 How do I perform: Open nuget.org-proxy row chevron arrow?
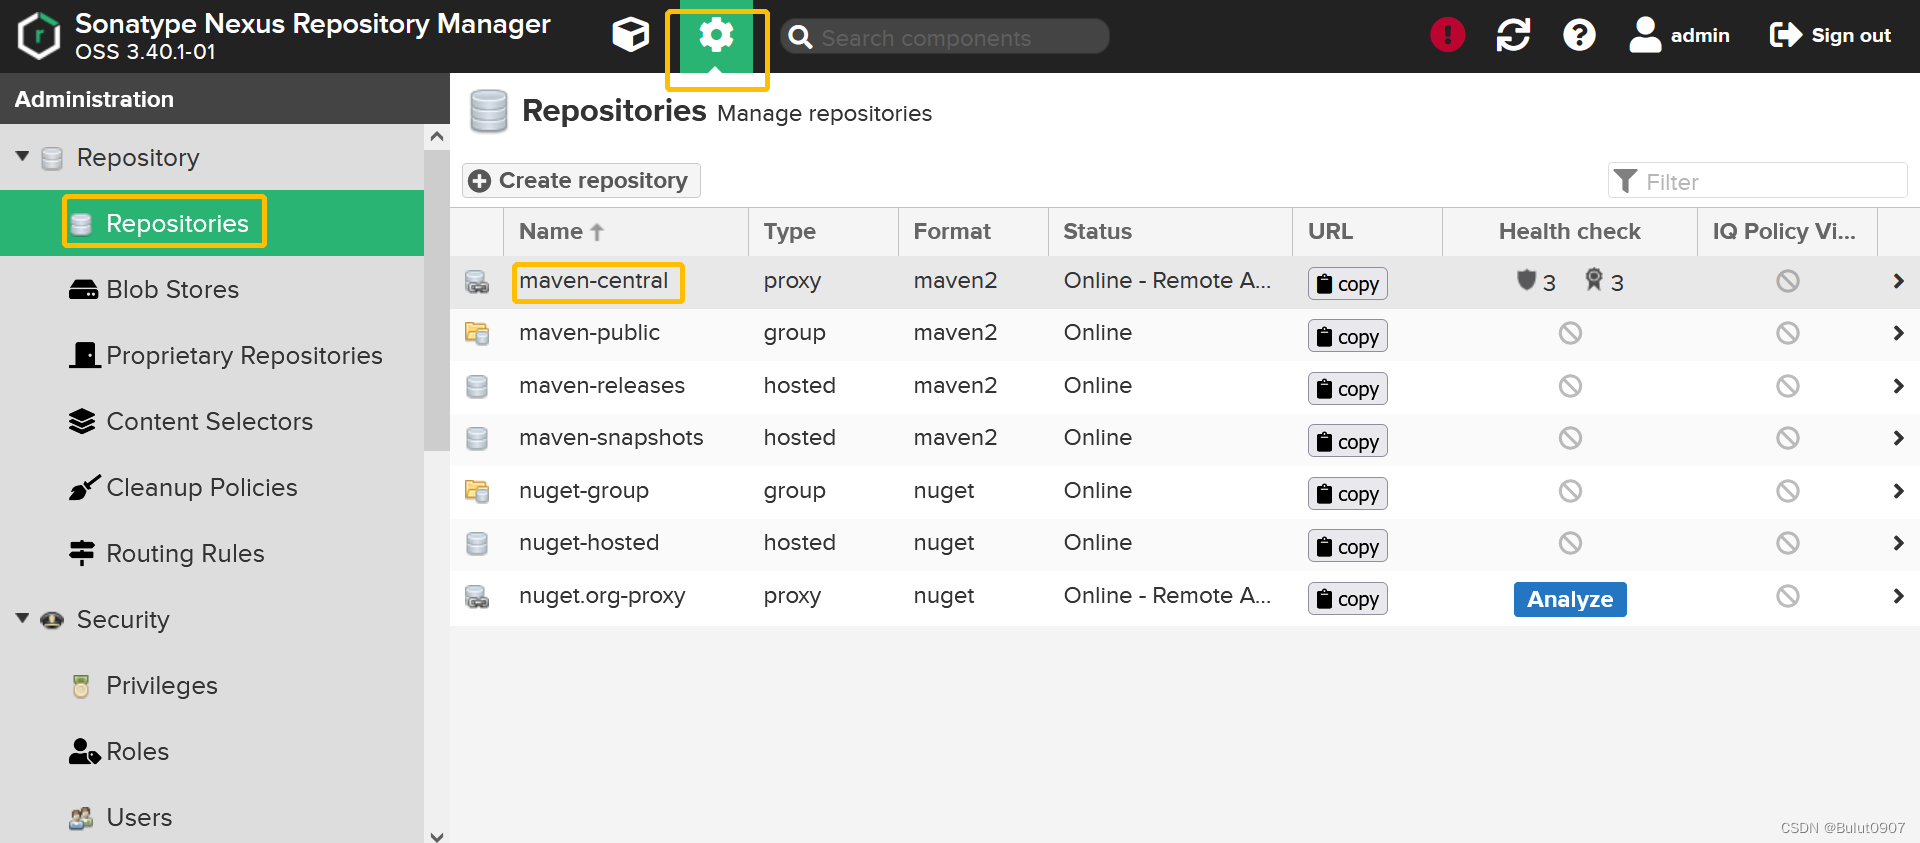click(1898, 596)
